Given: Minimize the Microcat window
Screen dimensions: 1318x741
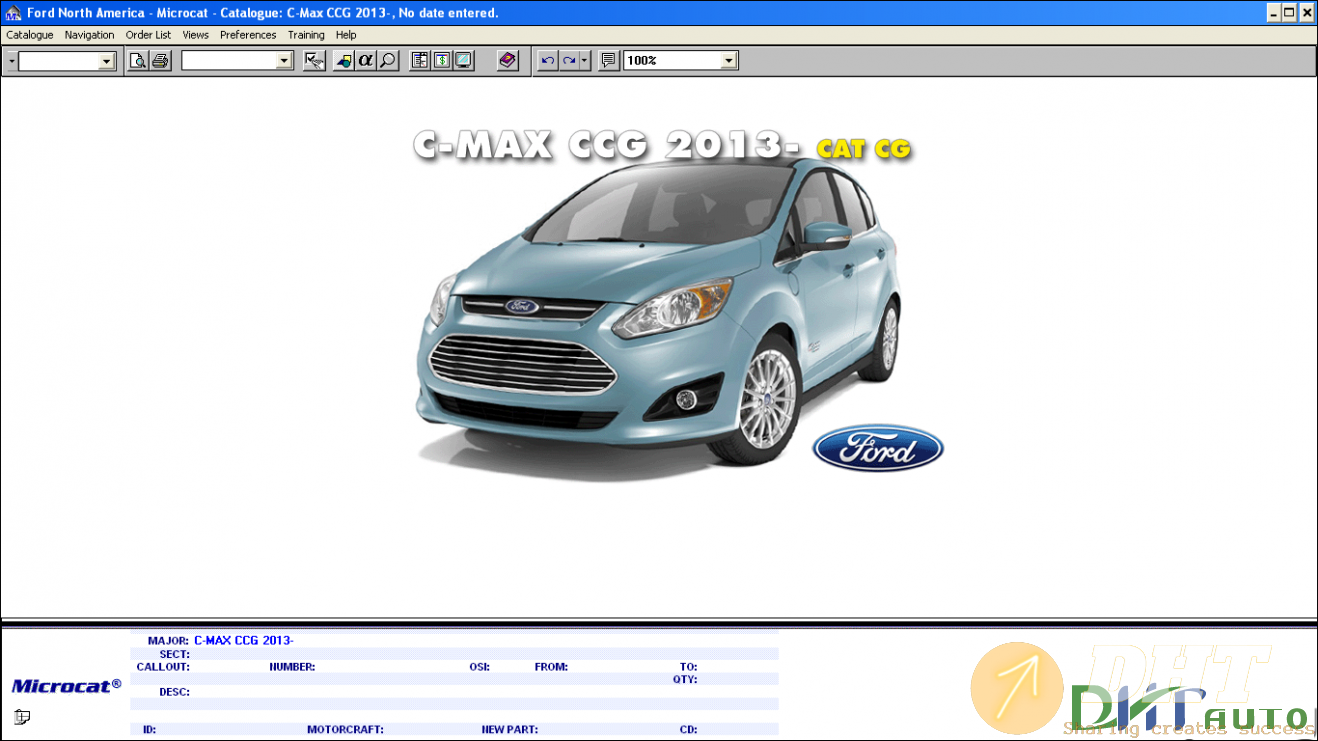Looking at the screenshot, I should point(1273,13).
